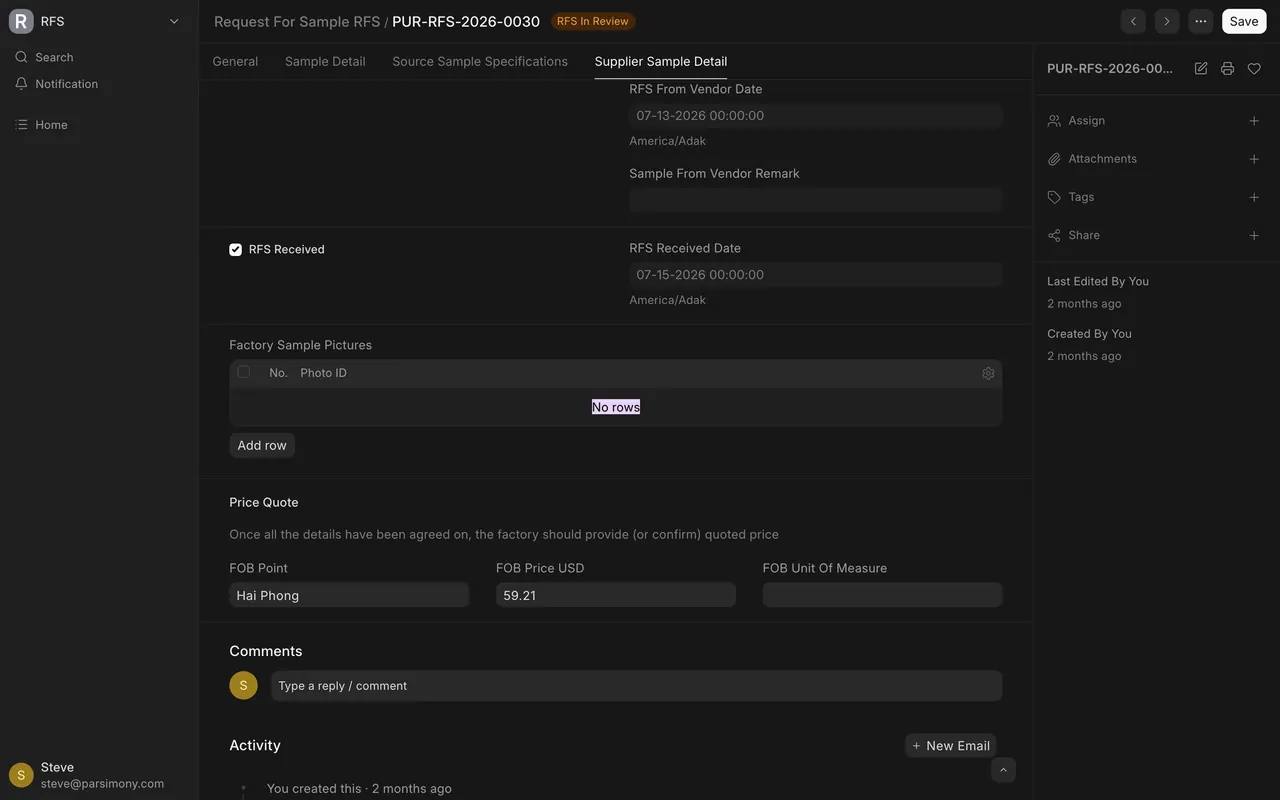Click the PUR-RFS-2026-0030 breadcrumb title
This screenshot has height=800, width=1280.
466,21
